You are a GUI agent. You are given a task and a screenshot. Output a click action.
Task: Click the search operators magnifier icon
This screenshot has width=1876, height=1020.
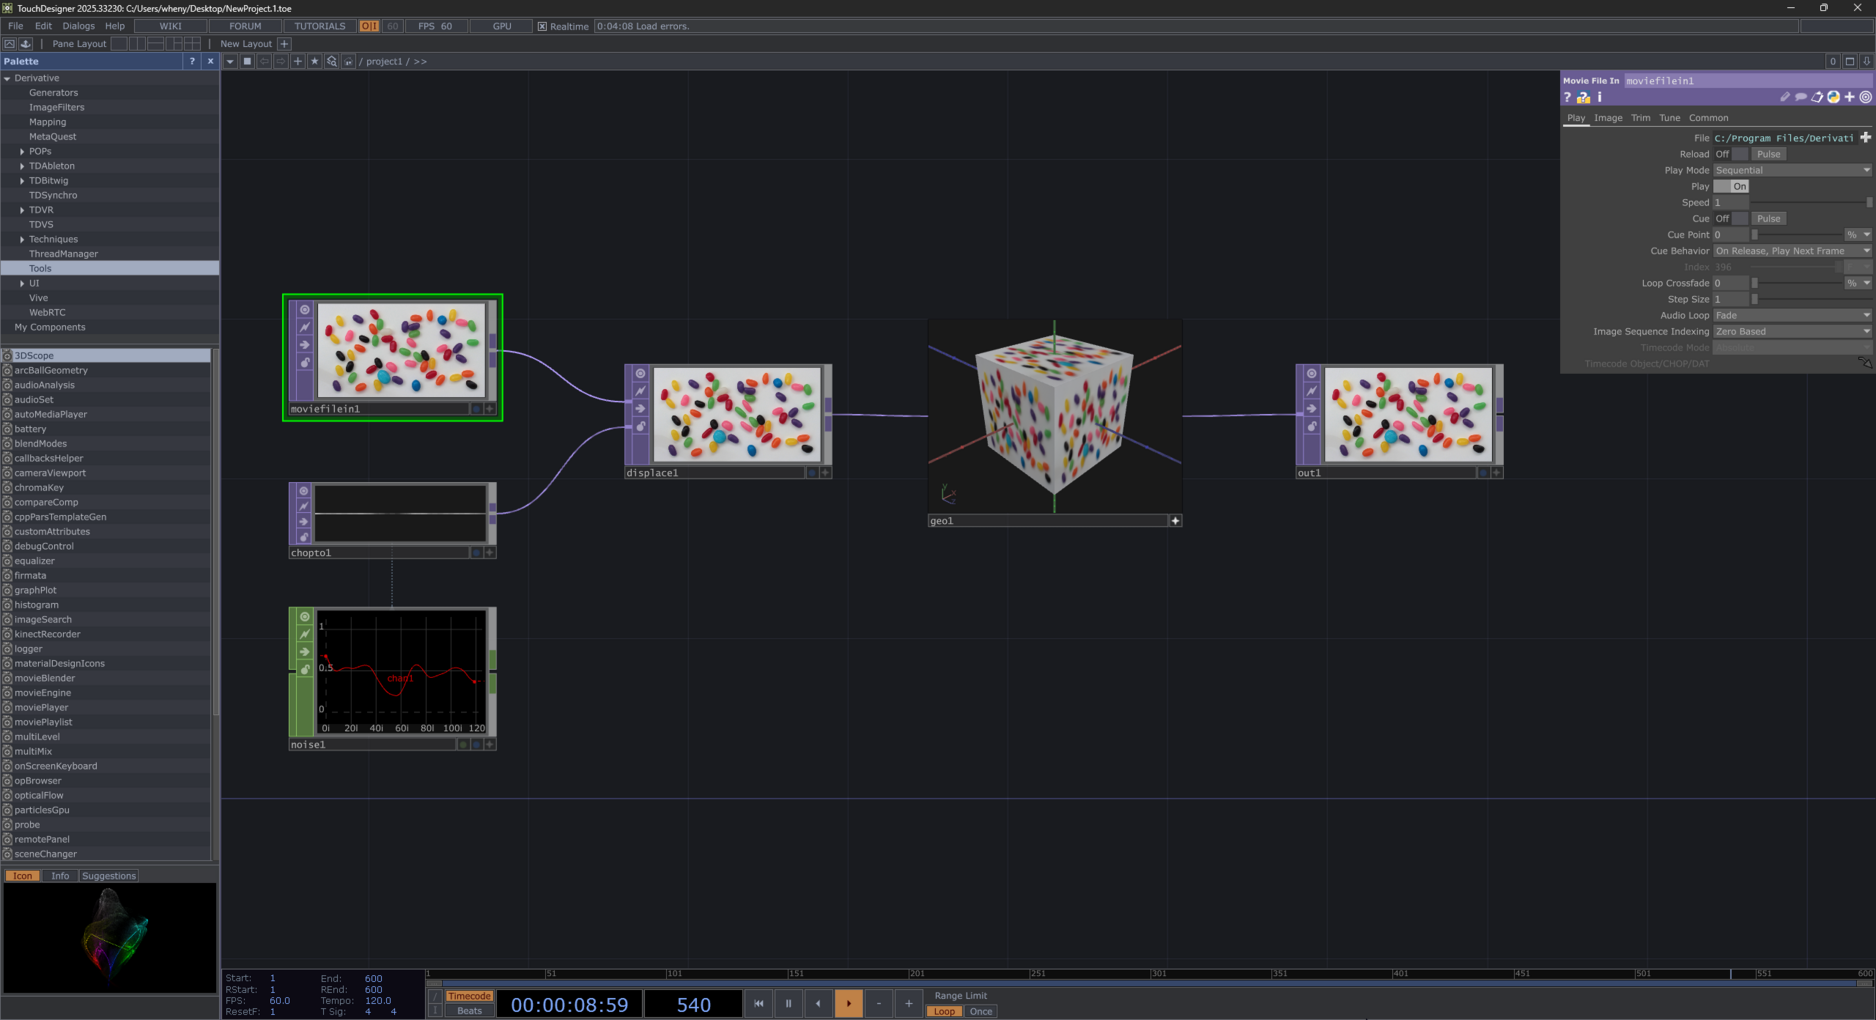(x=331, y=61)
